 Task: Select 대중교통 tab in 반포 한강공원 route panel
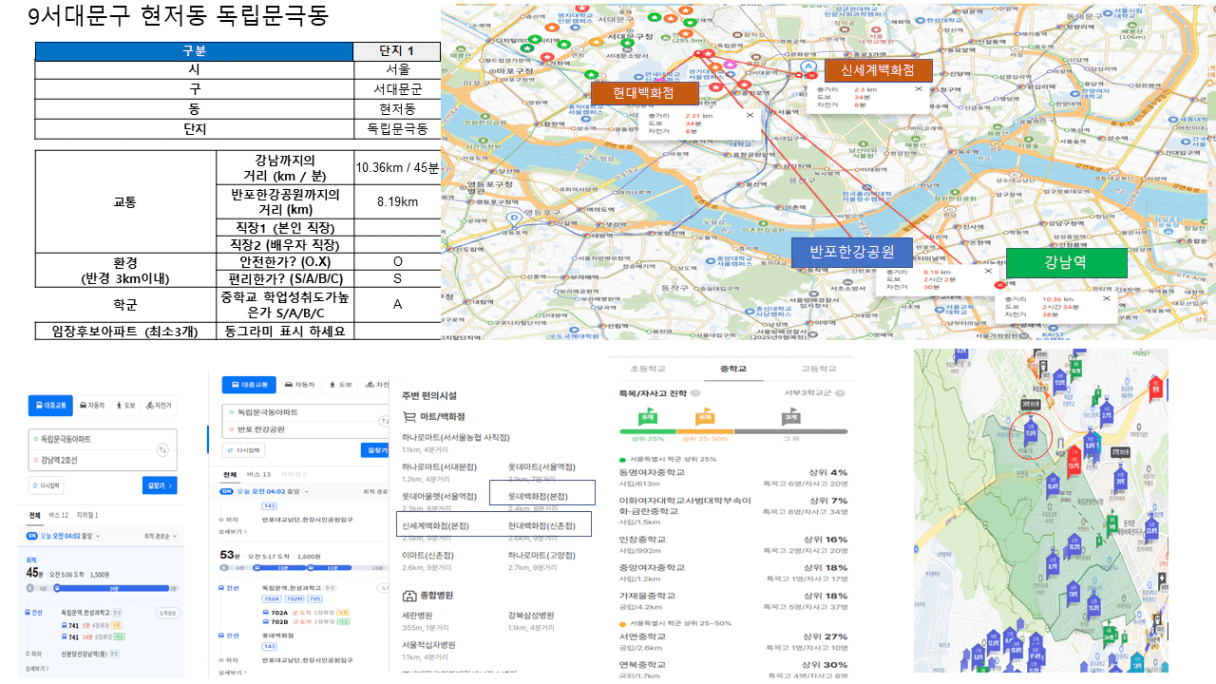point(249,384)
